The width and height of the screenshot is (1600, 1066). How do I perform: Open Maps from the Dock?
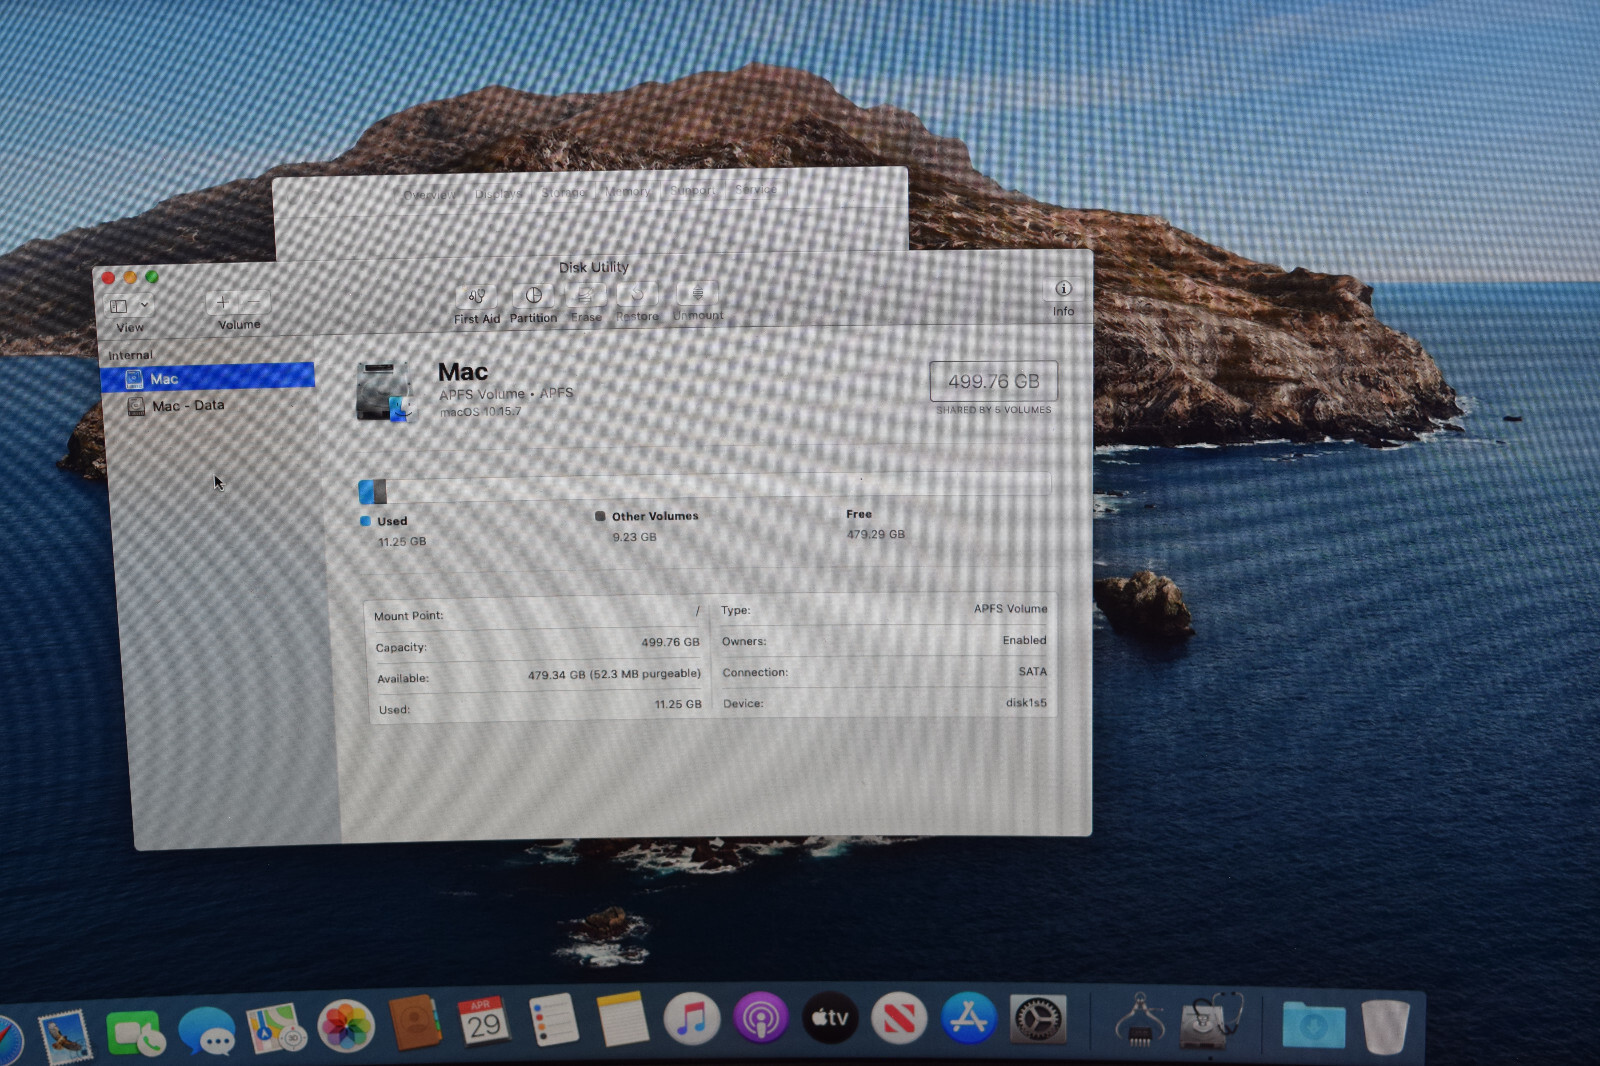pos(276,1028)
